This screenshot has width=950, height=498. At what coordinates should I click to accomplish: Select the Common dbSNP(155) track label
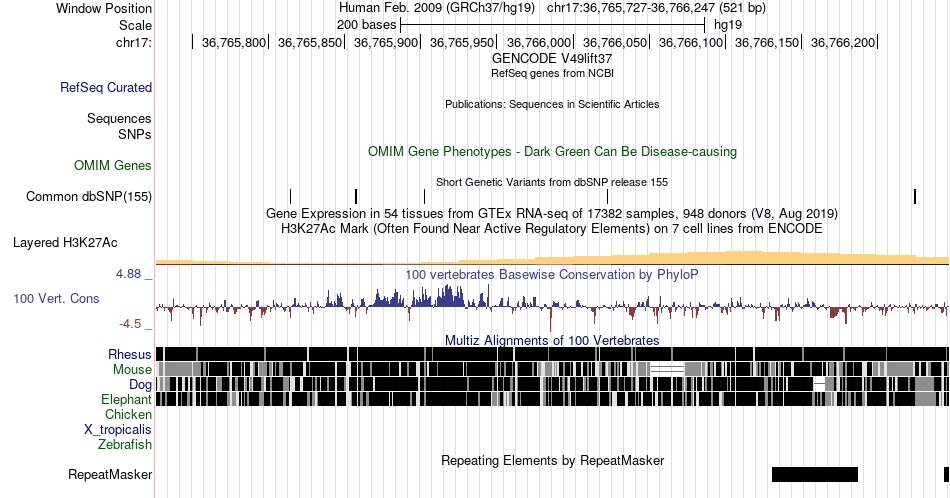[88, 196]
